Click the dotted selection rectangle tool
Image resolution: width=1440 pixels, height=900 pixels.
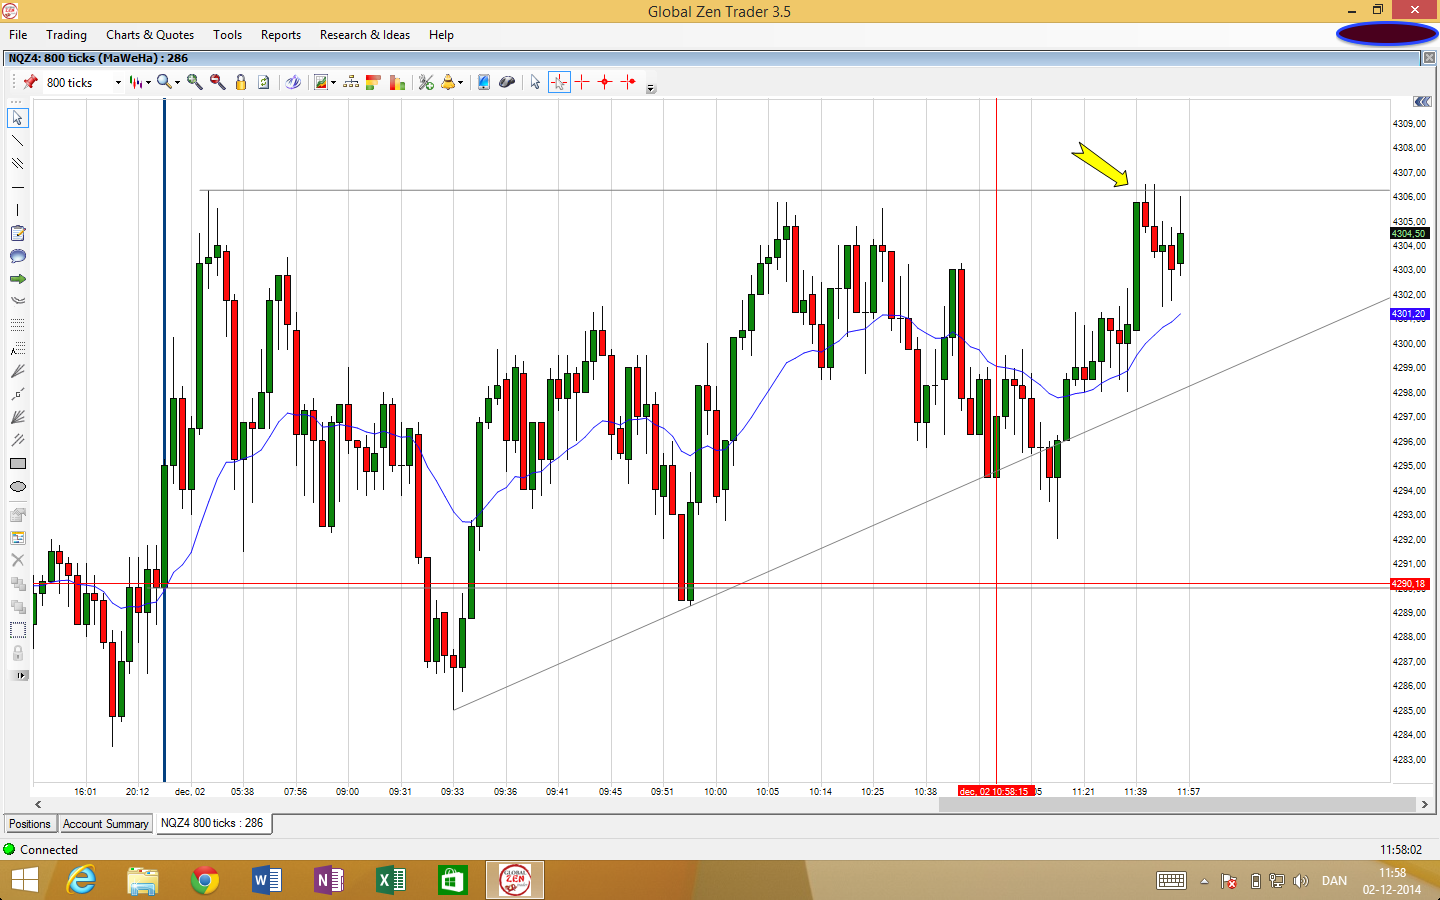[x=18, y=630]
